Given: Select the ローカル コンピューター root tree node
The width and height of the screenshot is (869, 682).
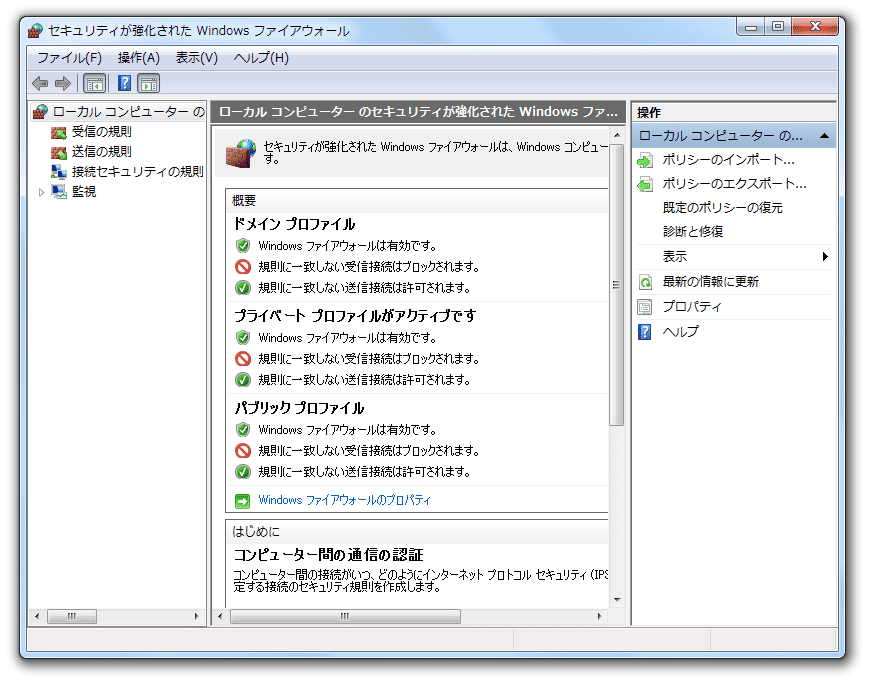Looking at the screenshot, I should (x=129, y=112).
